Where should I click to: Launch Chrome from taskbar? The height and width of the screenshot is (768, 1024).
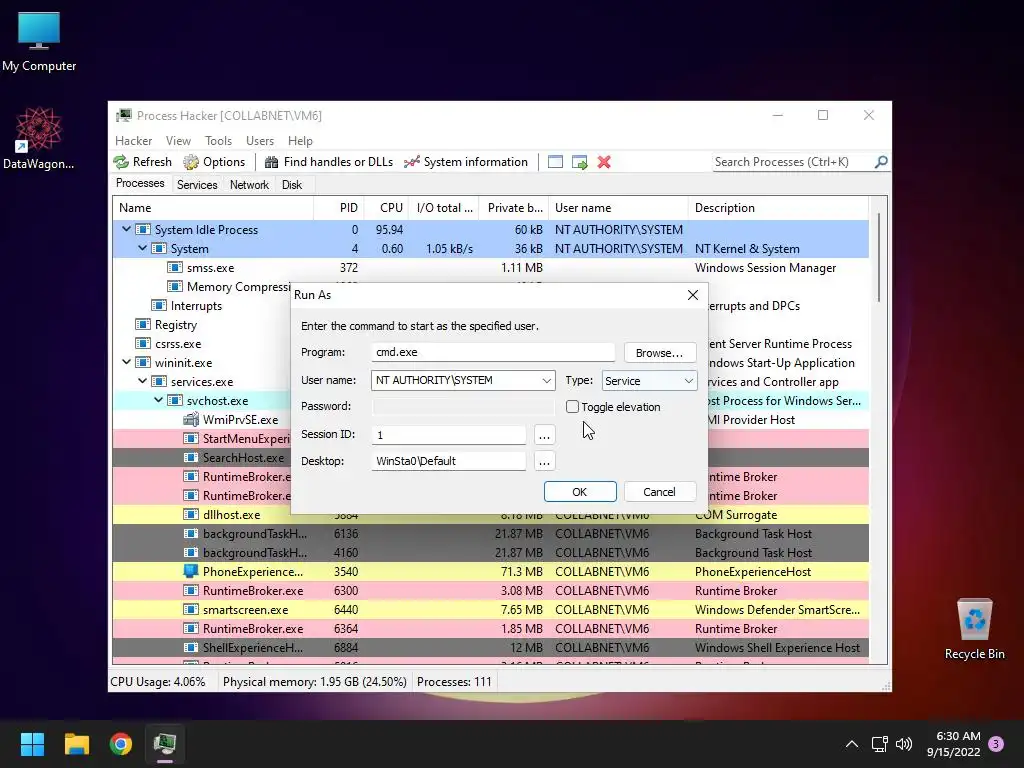click(x=121, y=744)
